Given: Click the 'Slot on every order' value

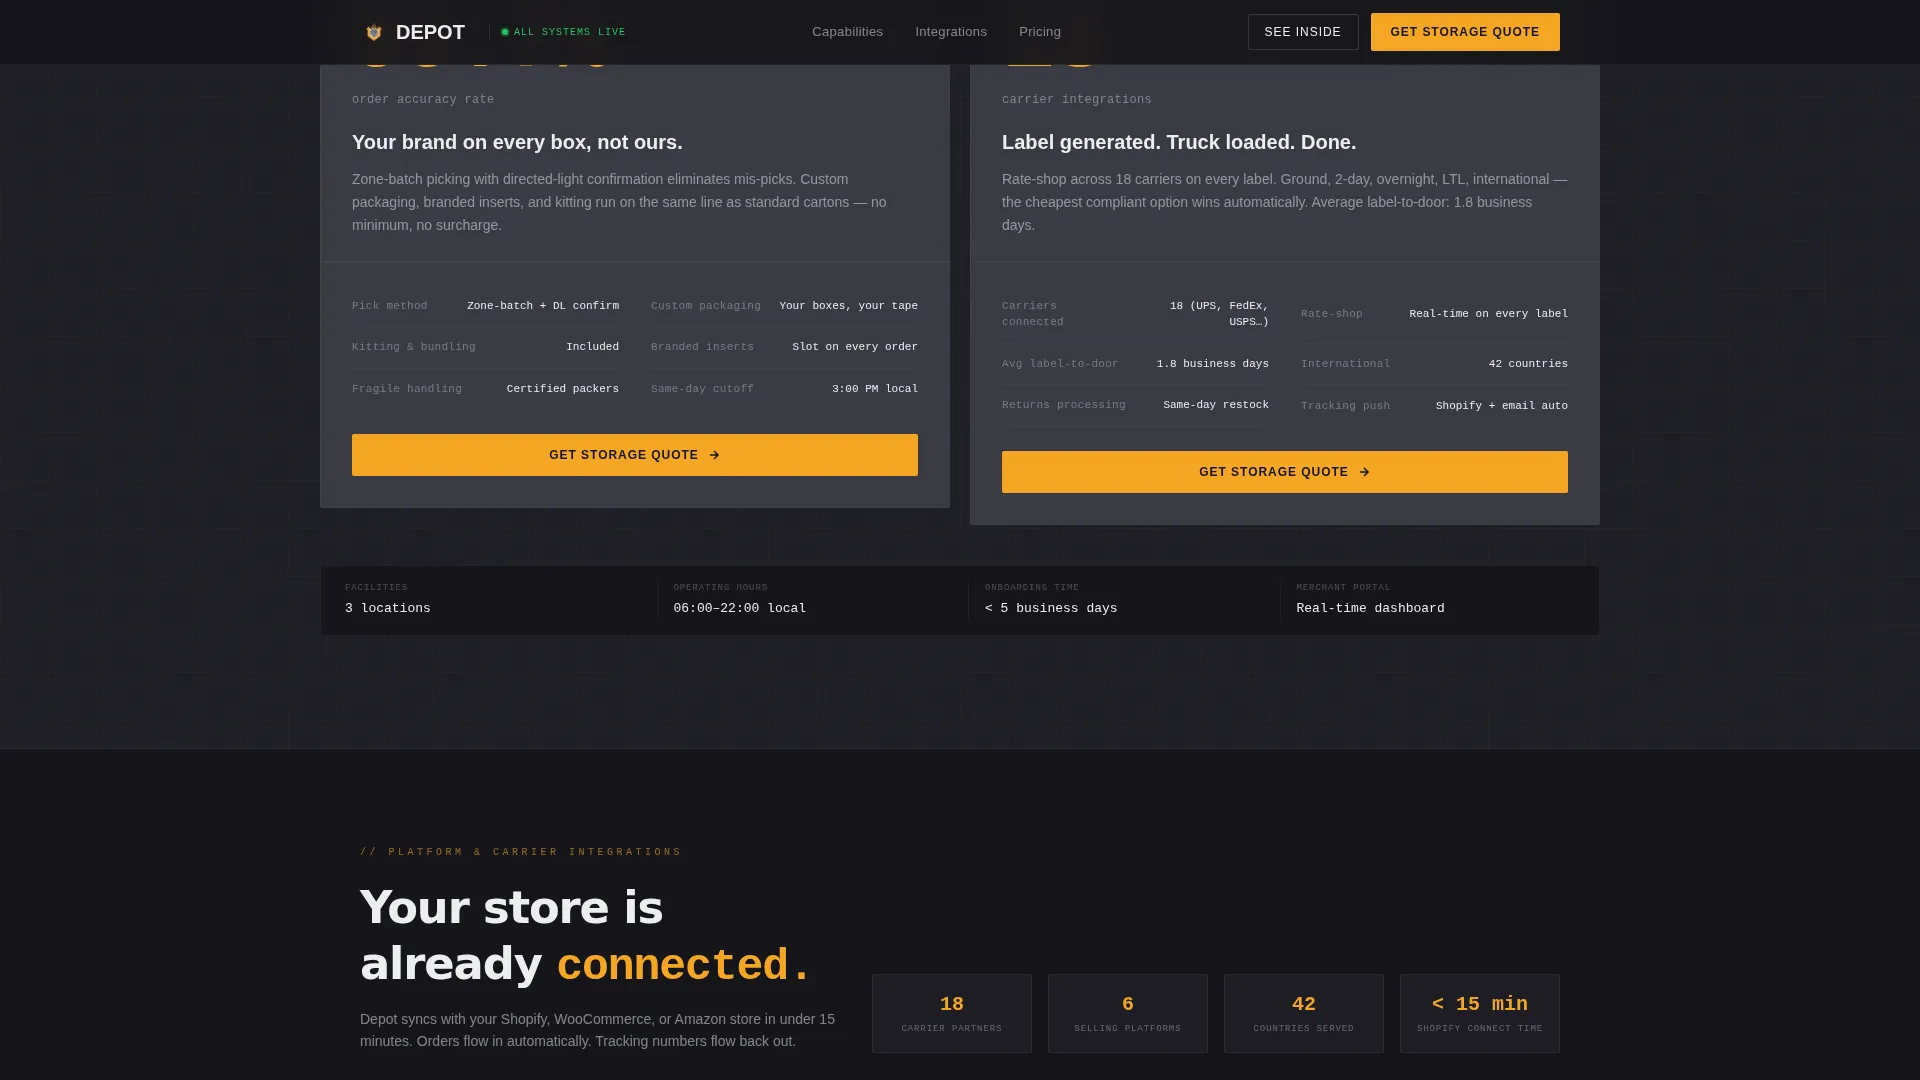Looking at the screenshot, I should (855, 347).
